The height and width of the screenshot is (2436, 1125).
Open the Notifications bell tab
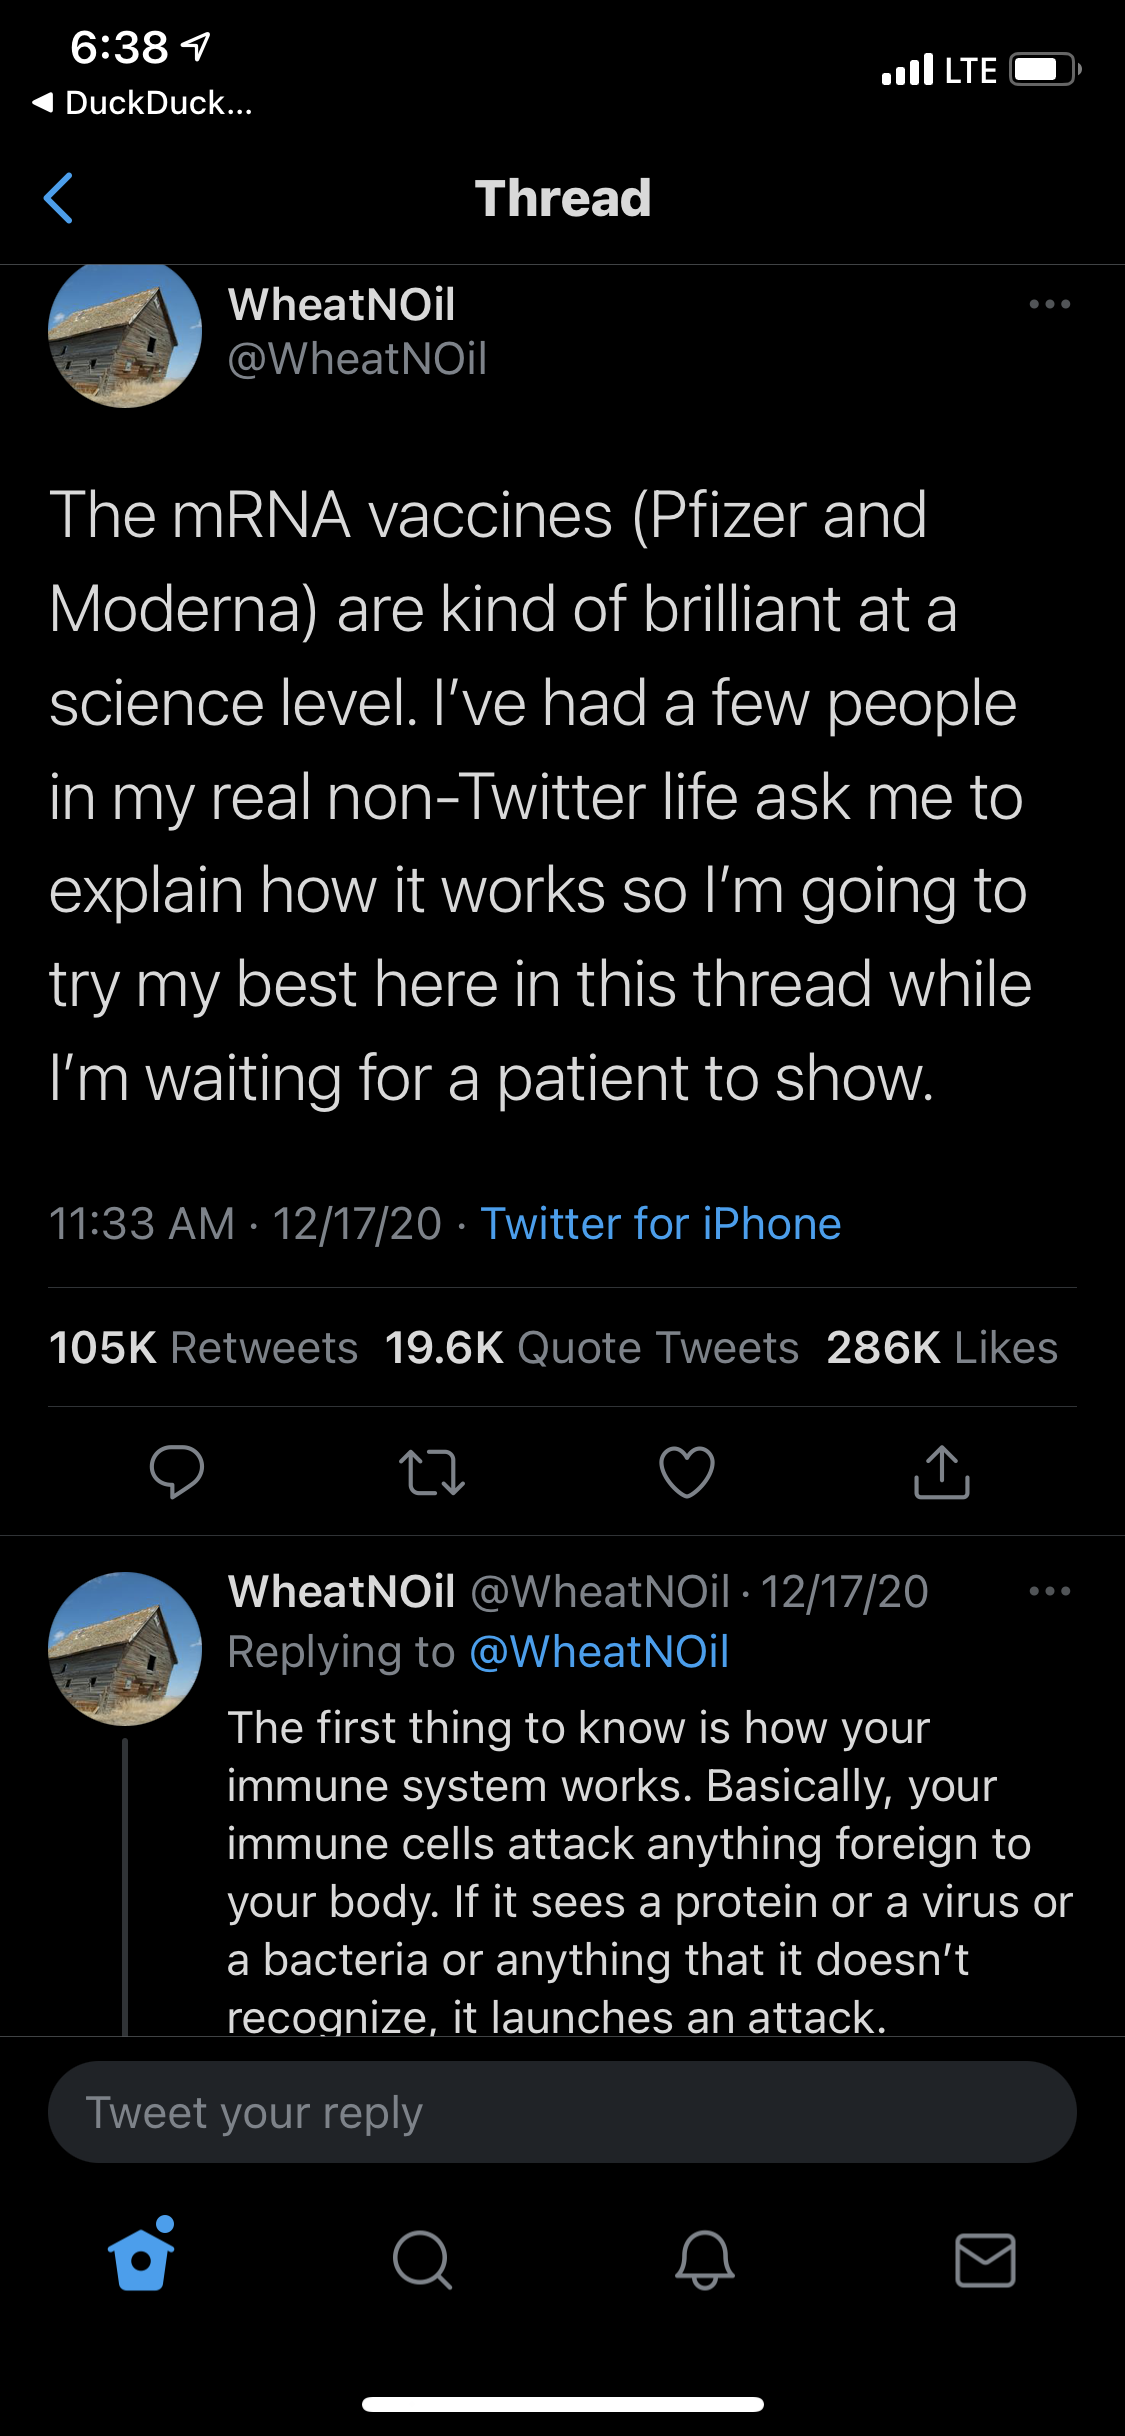[x=704, y=2259]
